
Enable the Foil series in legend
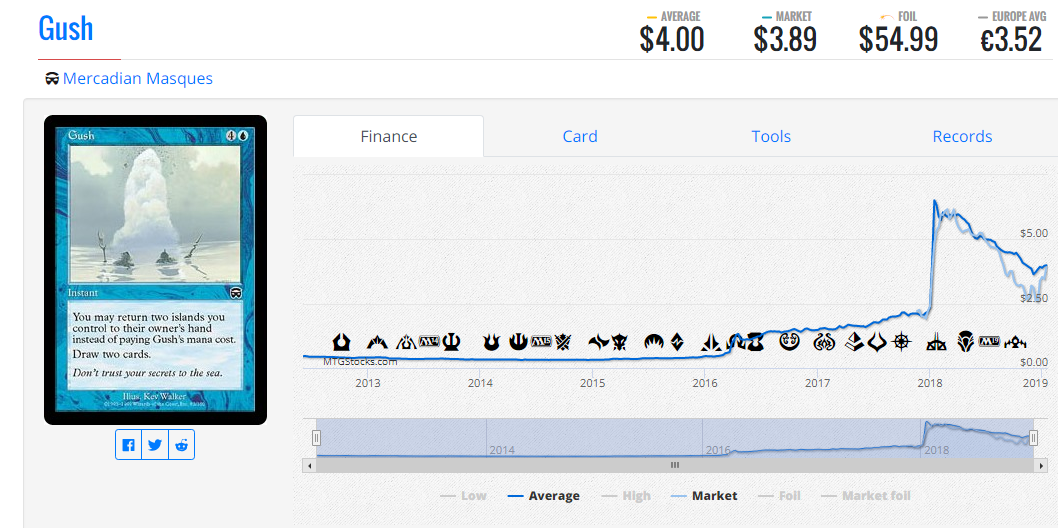[x=779, y=496]
